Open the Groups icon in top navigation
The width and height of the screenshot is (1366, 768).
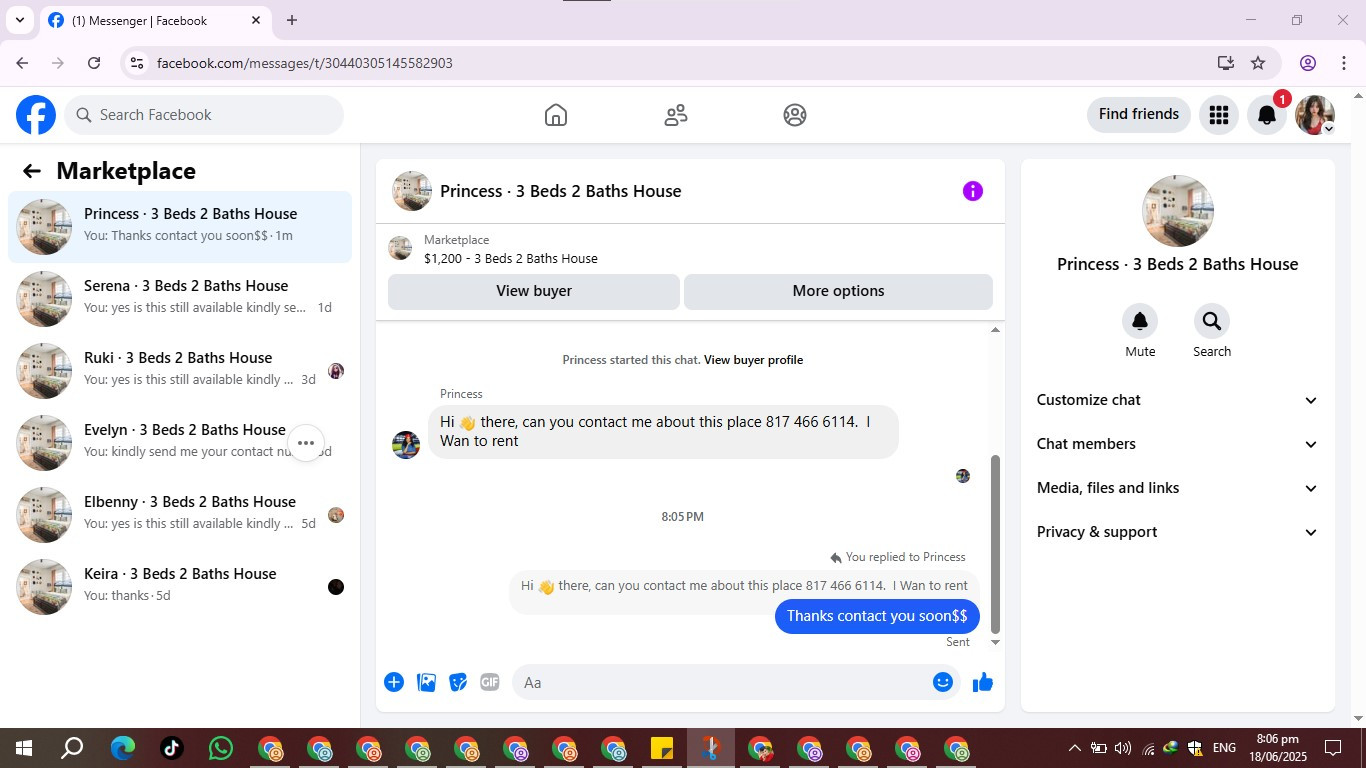click(x=795, y=115)
